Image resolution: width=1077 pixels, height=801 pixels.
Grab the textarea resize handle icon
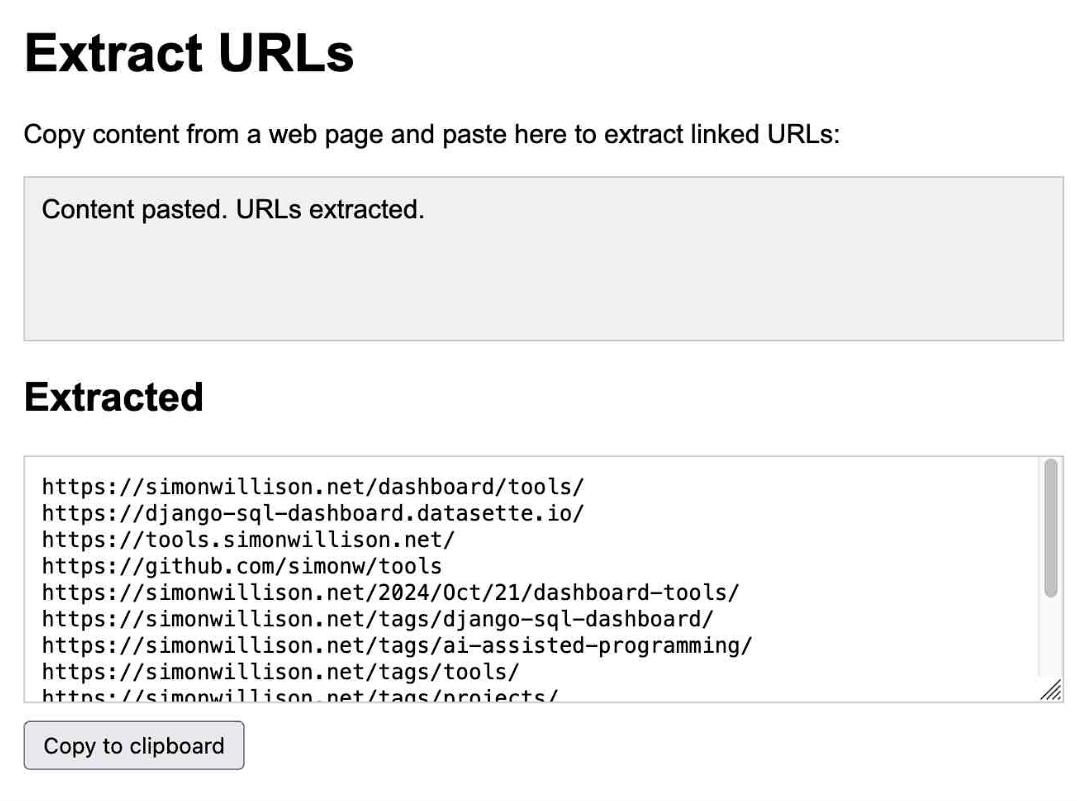(1049, 691)
